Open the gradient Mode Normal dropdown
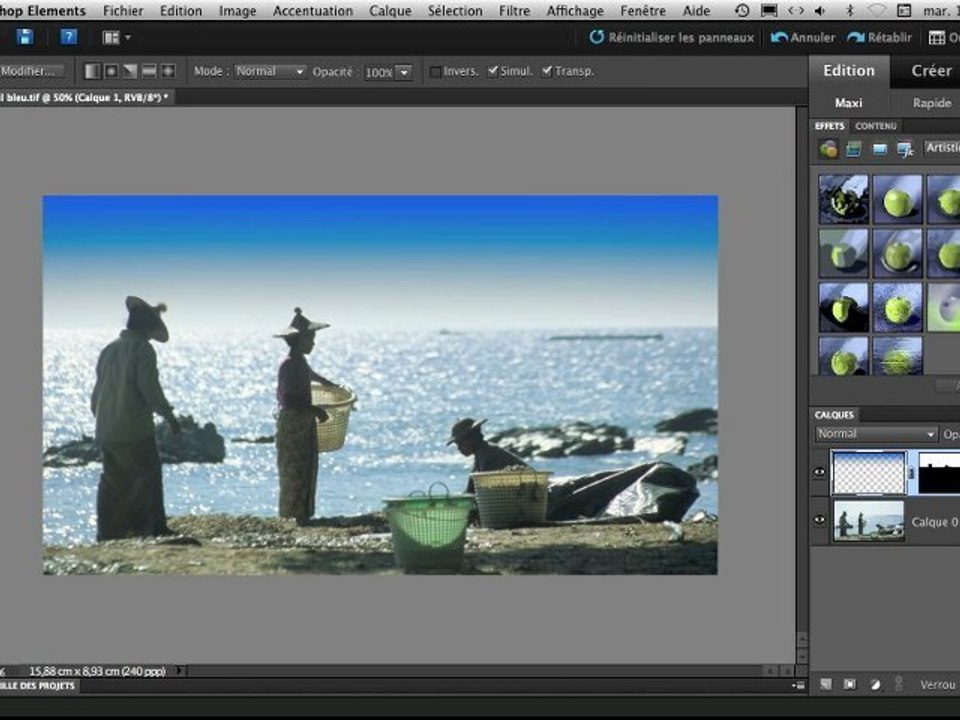960x720 pixels. (270, 72)
